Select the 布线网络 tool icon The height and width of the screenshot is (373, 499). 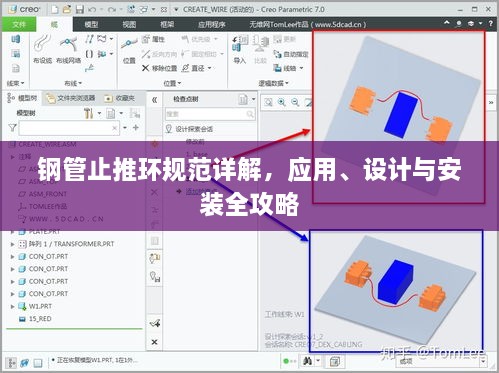click(68, 49)
